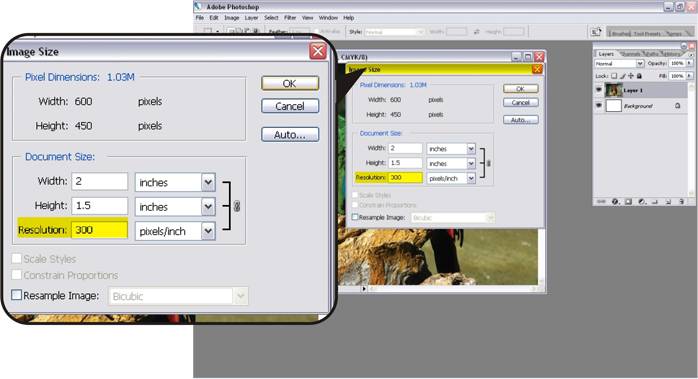Click the Cancel button in enlarged dialog
Image resolution: width=698 pixels, height=379 pixels.
pos(290,106)
